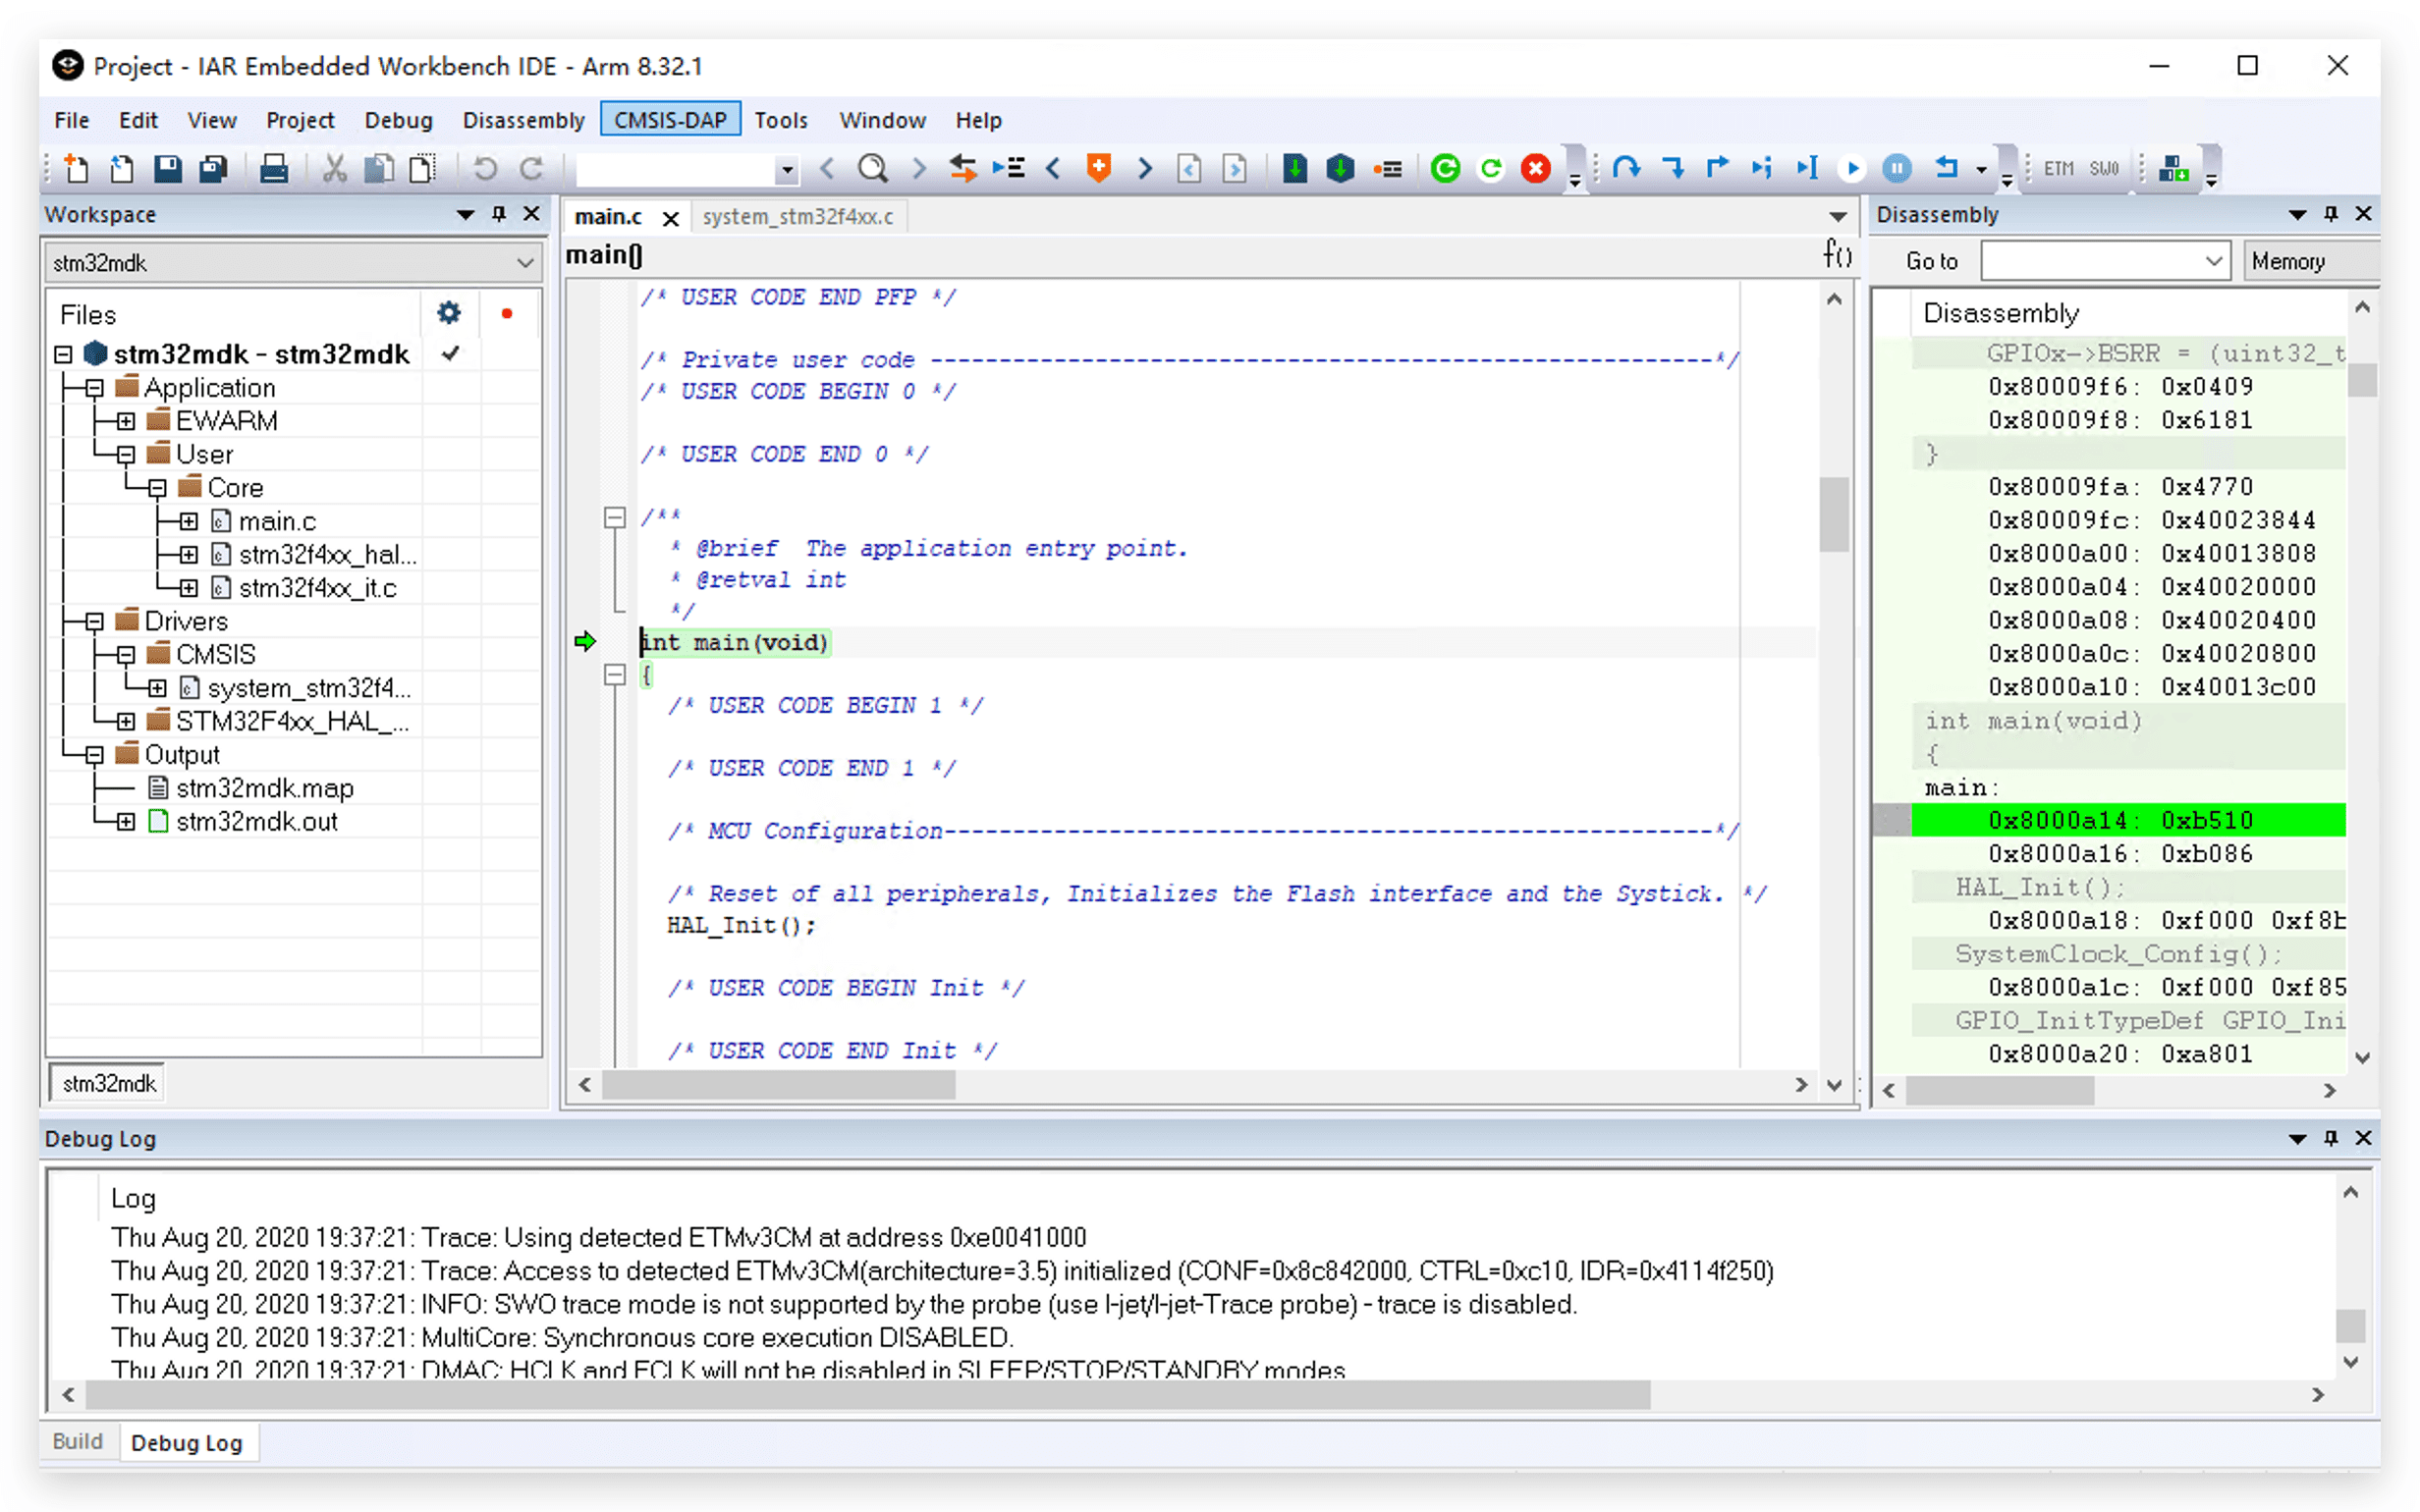Screen dimensions: 2420x1512
Task: Click the Disassembly horizontal scrollbar thumb
Action: pos(1999,1090)
